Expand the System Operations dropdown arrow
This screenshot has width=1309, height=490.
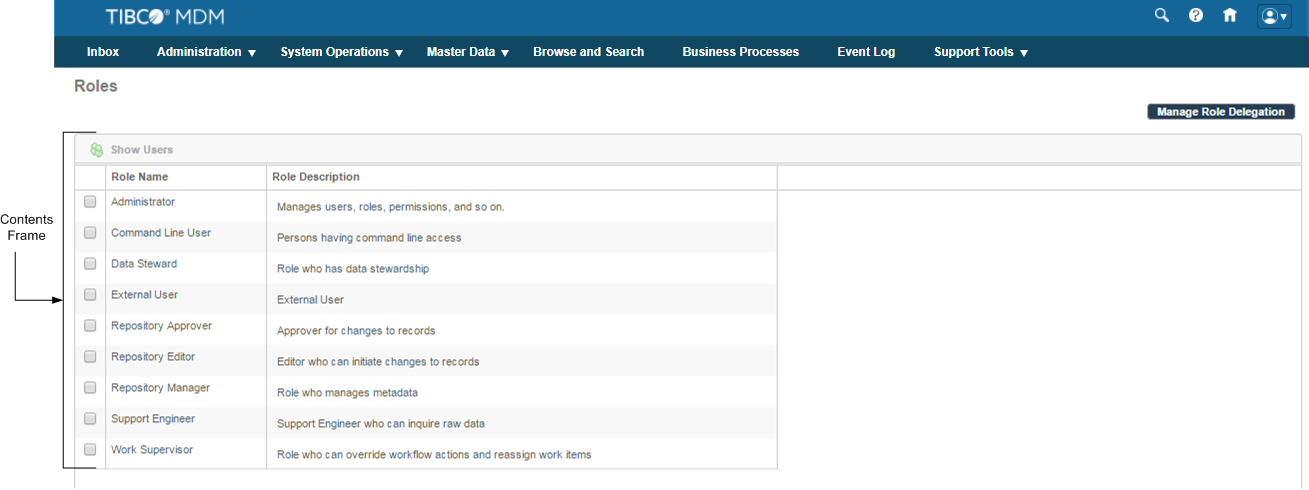coord(399,53)
